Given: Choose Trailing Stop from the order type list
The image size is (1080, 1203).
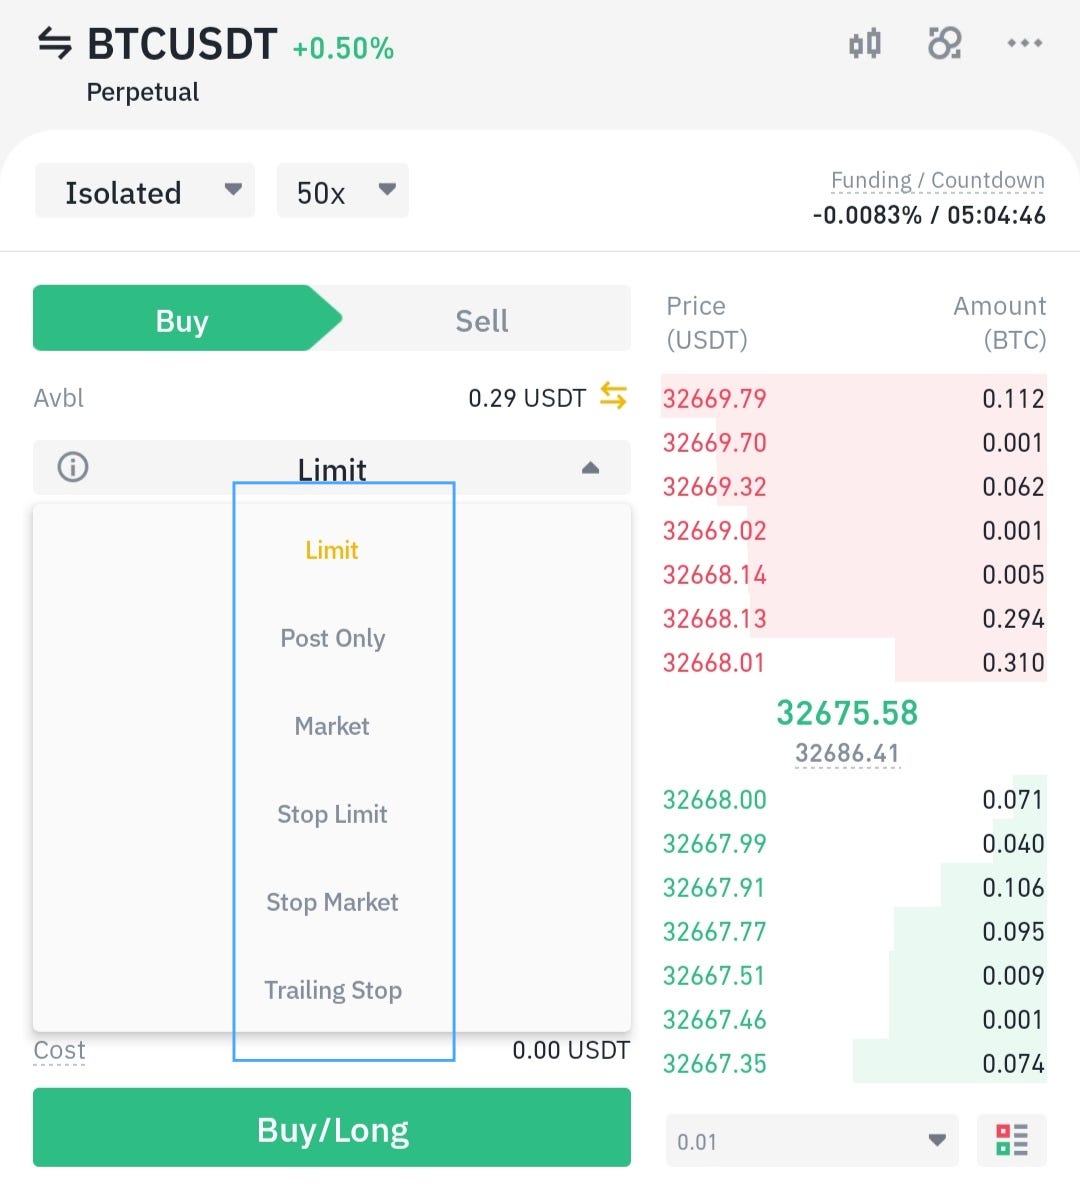Looking at the screenshot, I should point(332,990).
